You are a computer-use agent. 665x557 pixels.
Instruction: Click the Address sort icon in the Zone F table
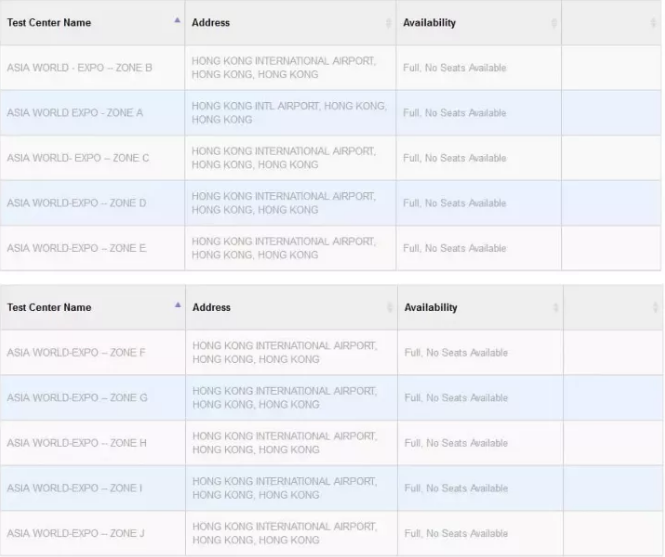pyautogui.click(x=390, y=308)
